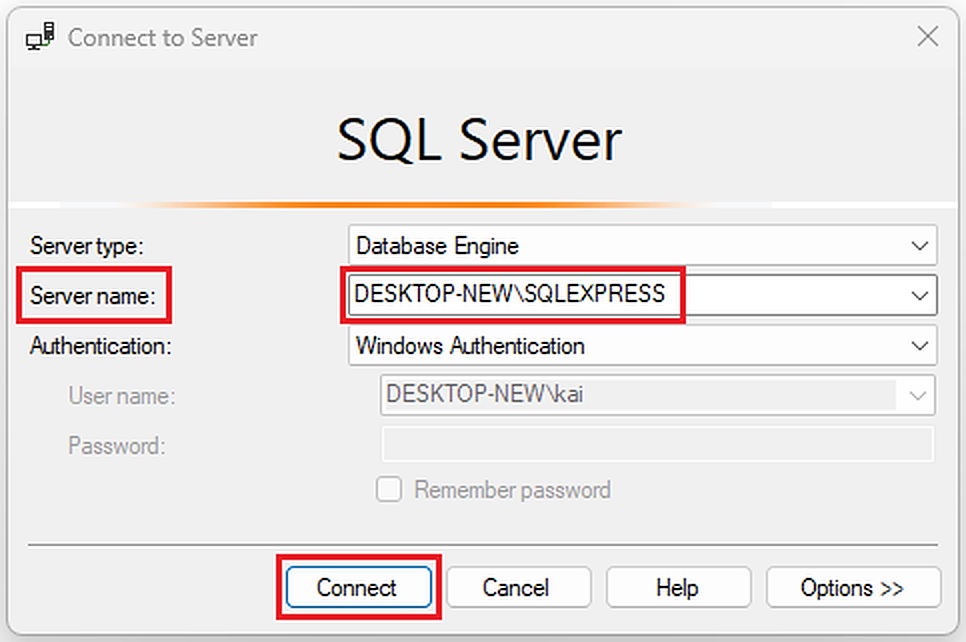Click the "Server name:" label
This screenshot has width=966, height=642.
click(x=92, y=295)
